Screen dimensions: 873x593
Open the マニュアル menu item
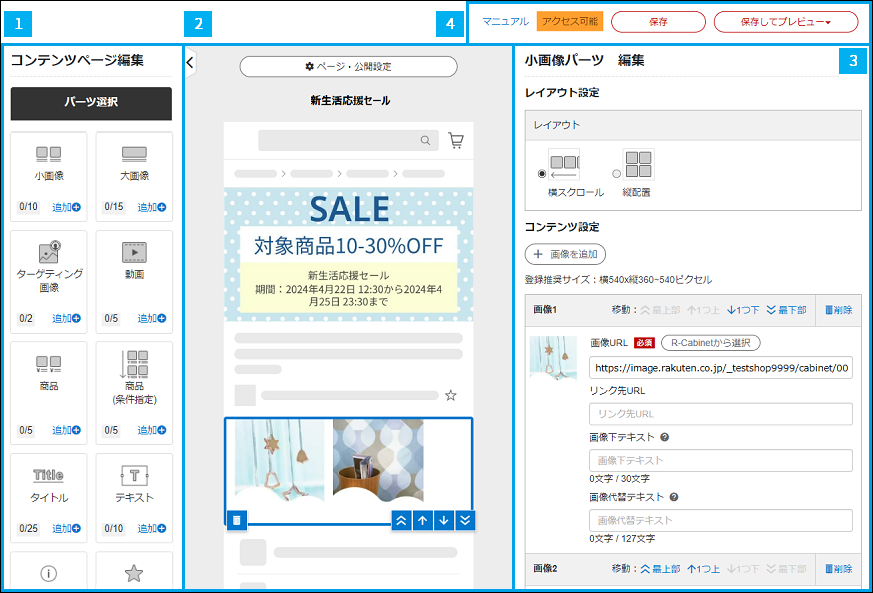pyautogui.click(x=504, y=19)
